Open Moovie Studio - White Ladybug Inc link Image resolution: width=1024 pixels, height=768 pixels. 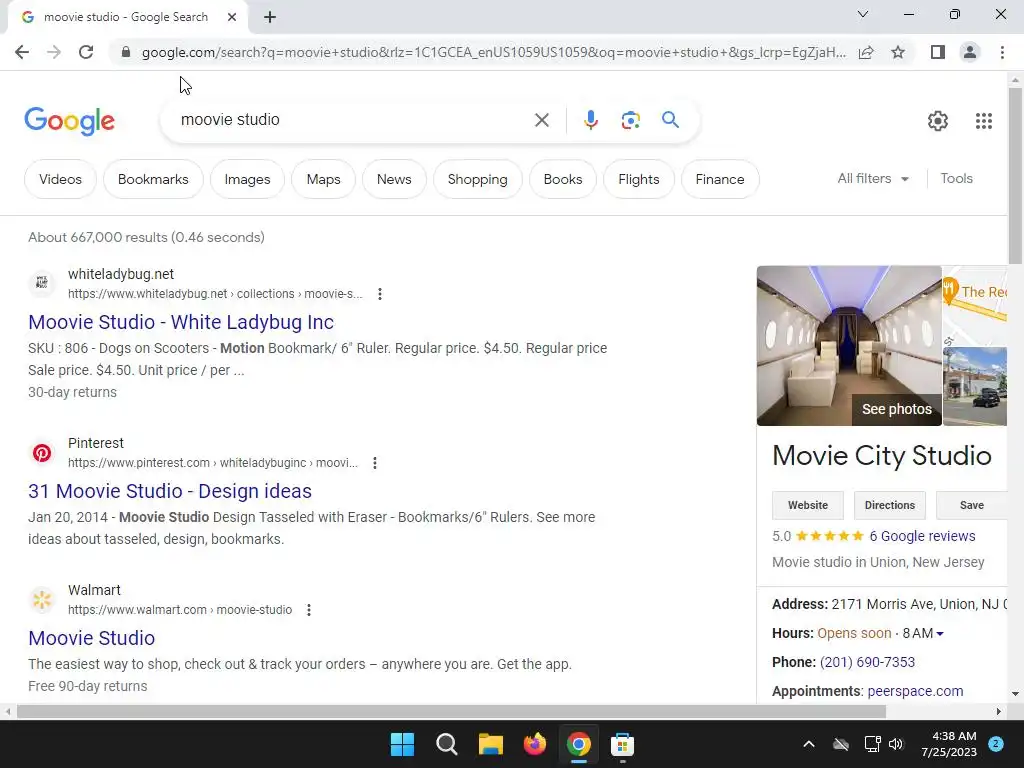click(181, 322)
